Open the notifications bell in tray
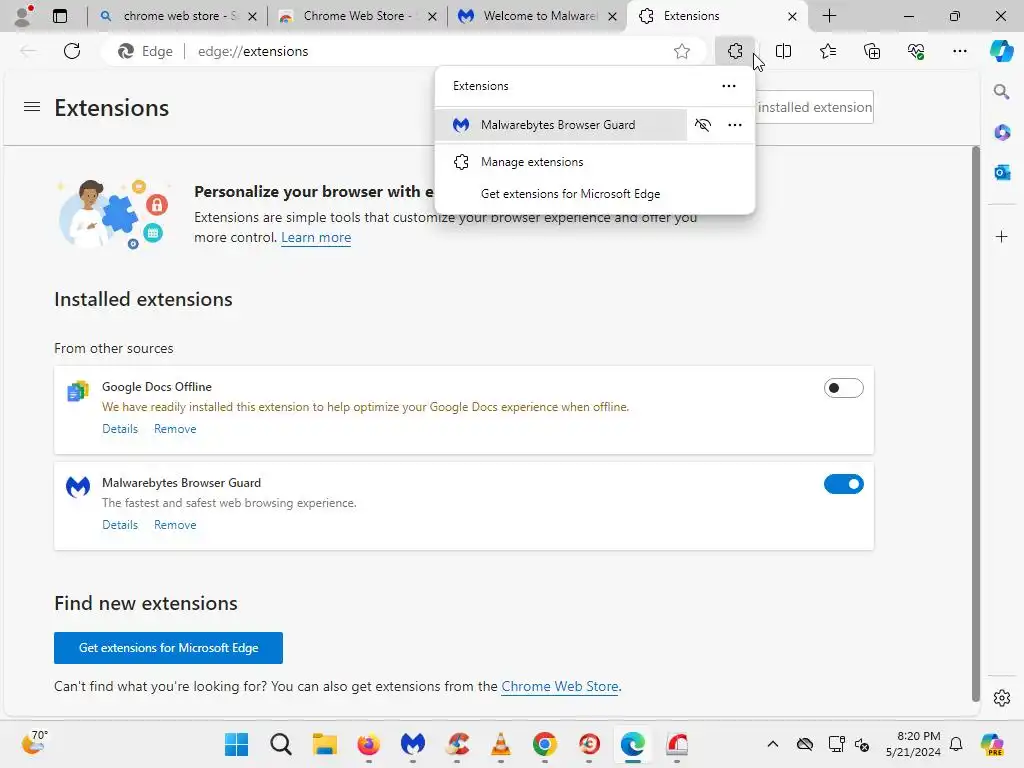Screen dimensions: 1024x768 click(955, 744)
